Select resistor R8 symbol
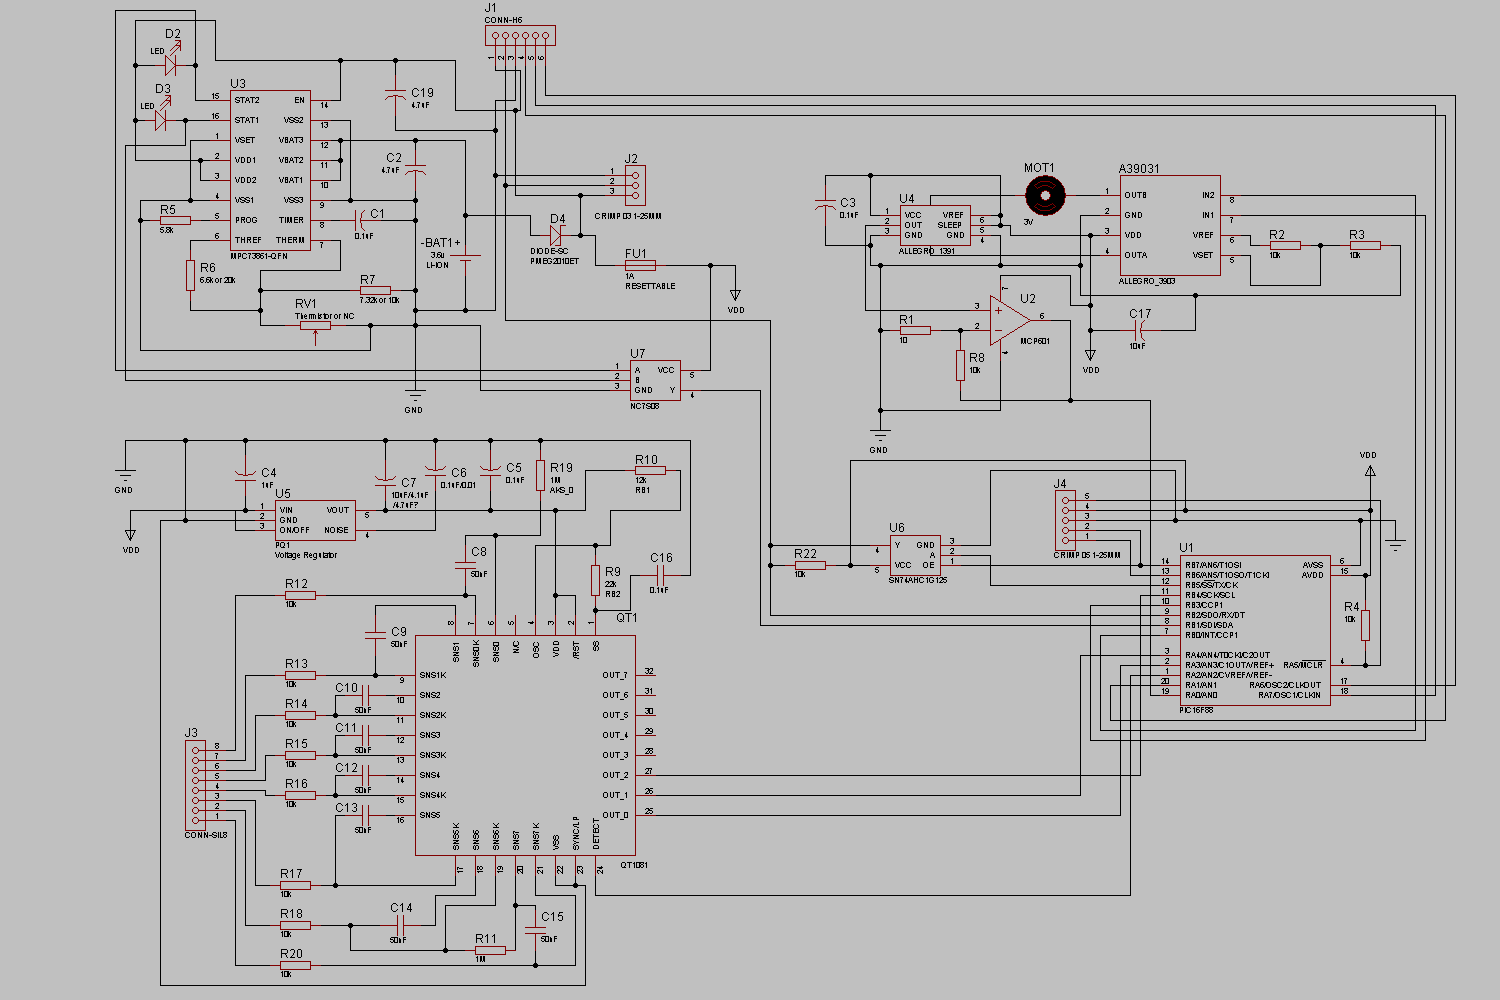Viewport: 1500px width, 1000px height. pyautogui.click(x=960, y=365)
